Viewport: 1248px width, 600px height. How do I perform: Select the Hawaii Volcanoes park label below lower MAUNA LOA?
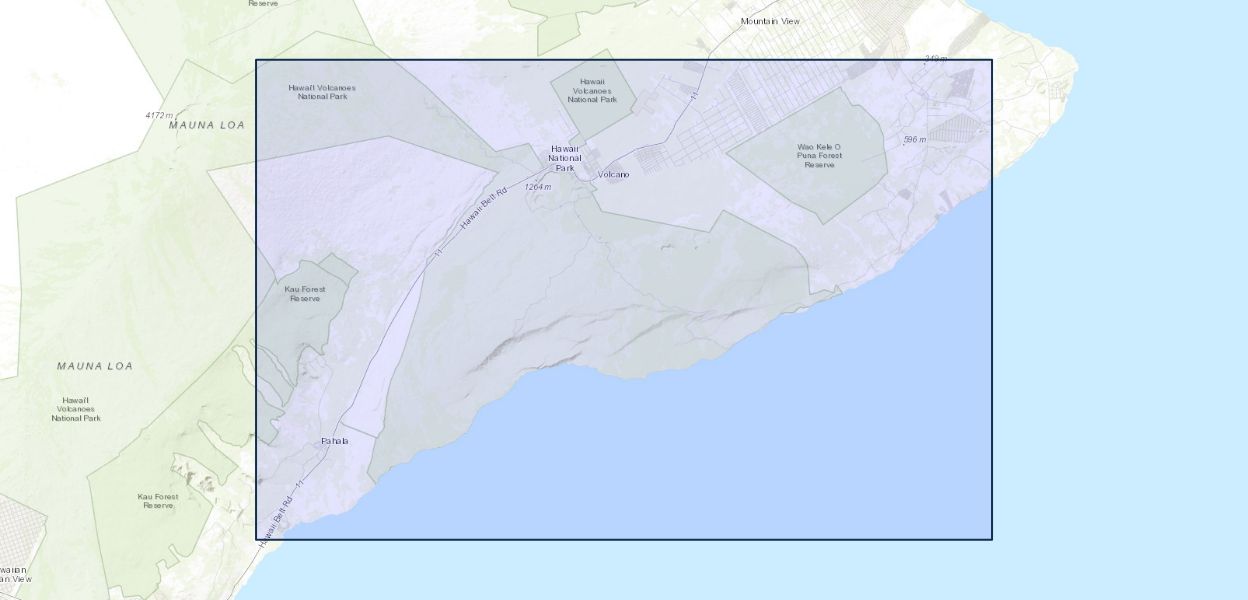[x=76, y=408]
